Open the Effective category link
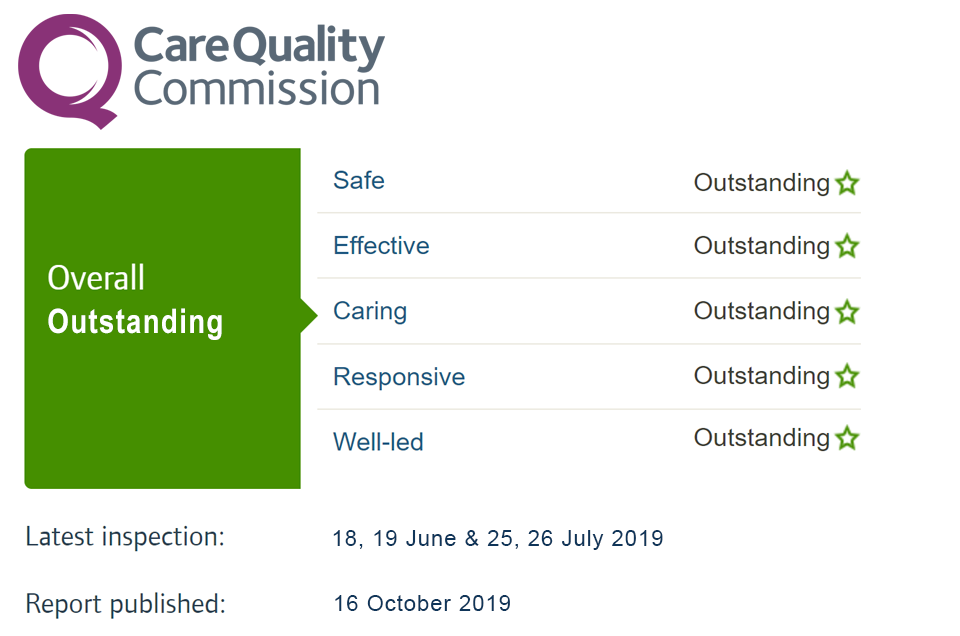Image resolution: width=960 pixels, height=636 pixels. tap(381, 245)
